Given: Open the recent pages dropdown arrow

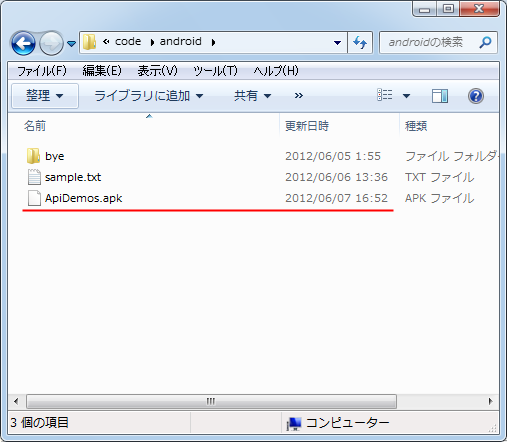Looking at the screenshot, I should tap(71, 43).
